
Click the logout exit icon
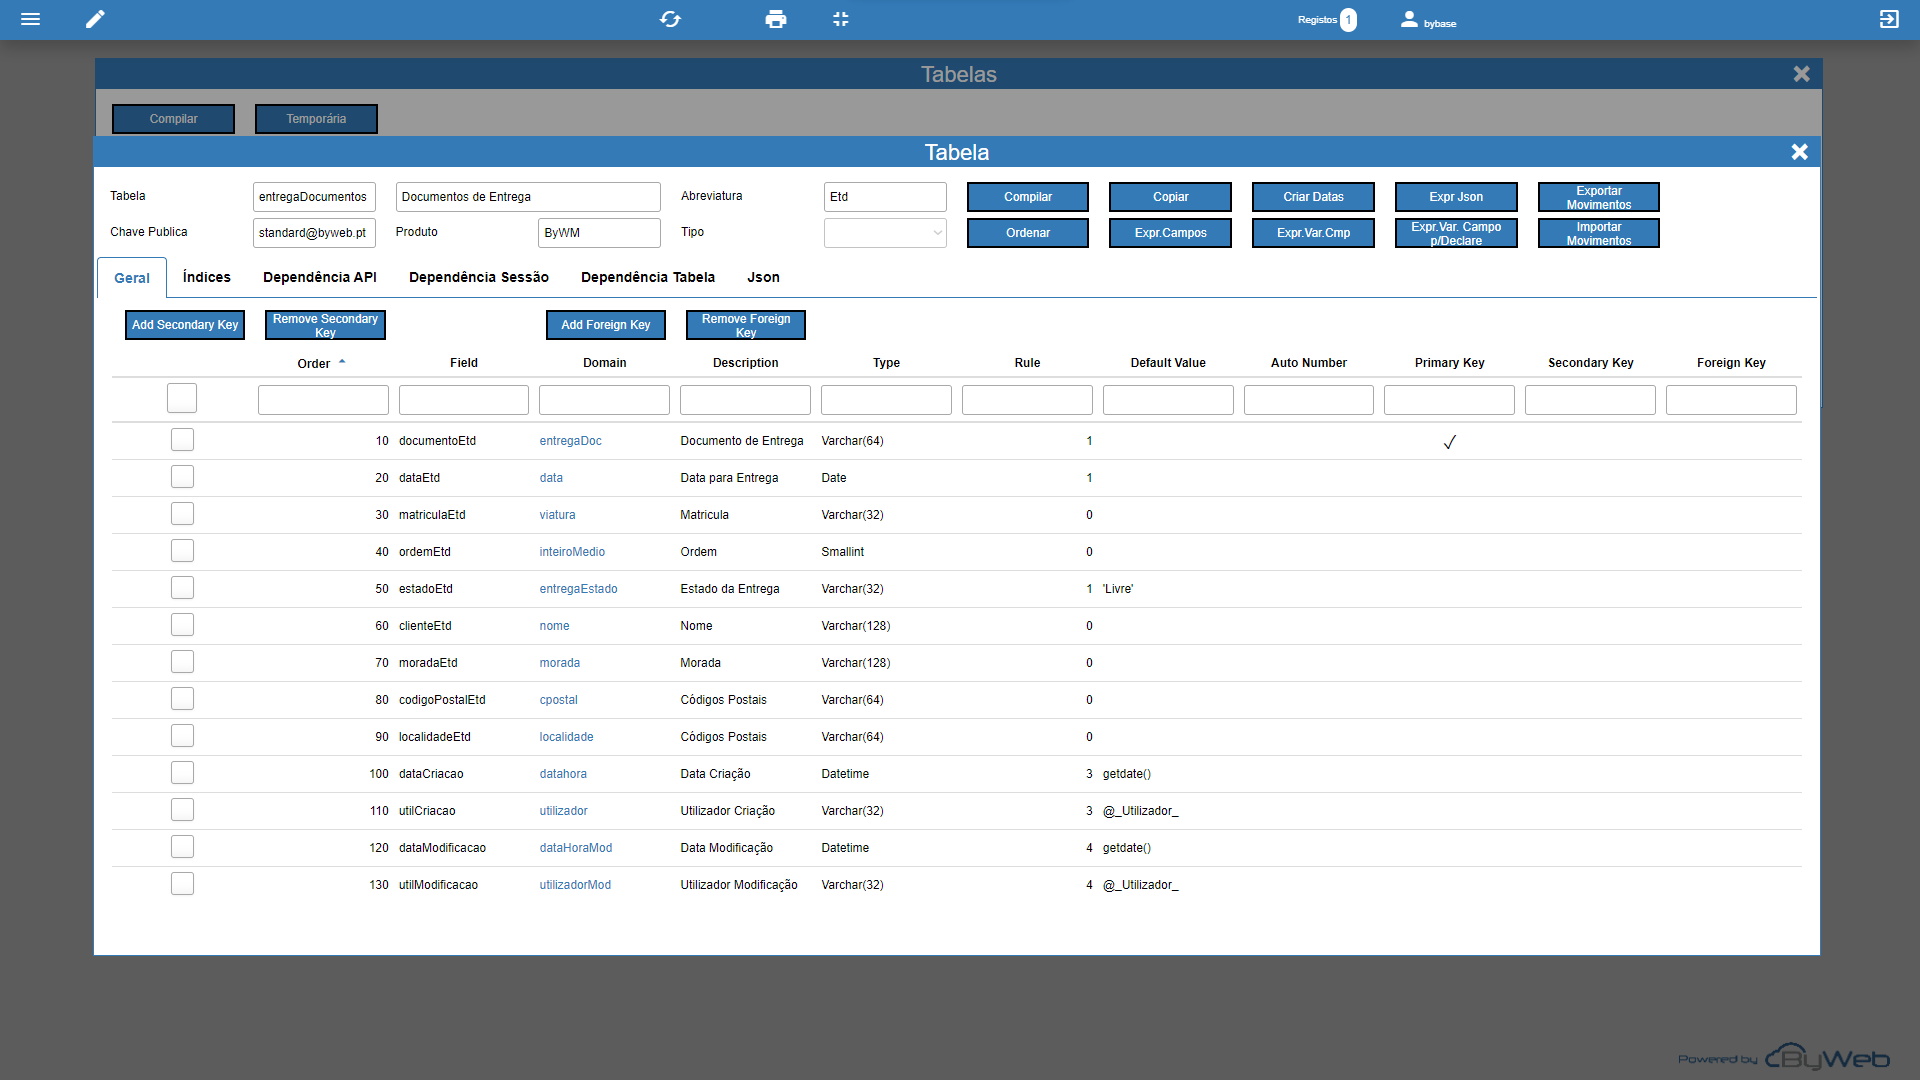(x=1888, y=19)
